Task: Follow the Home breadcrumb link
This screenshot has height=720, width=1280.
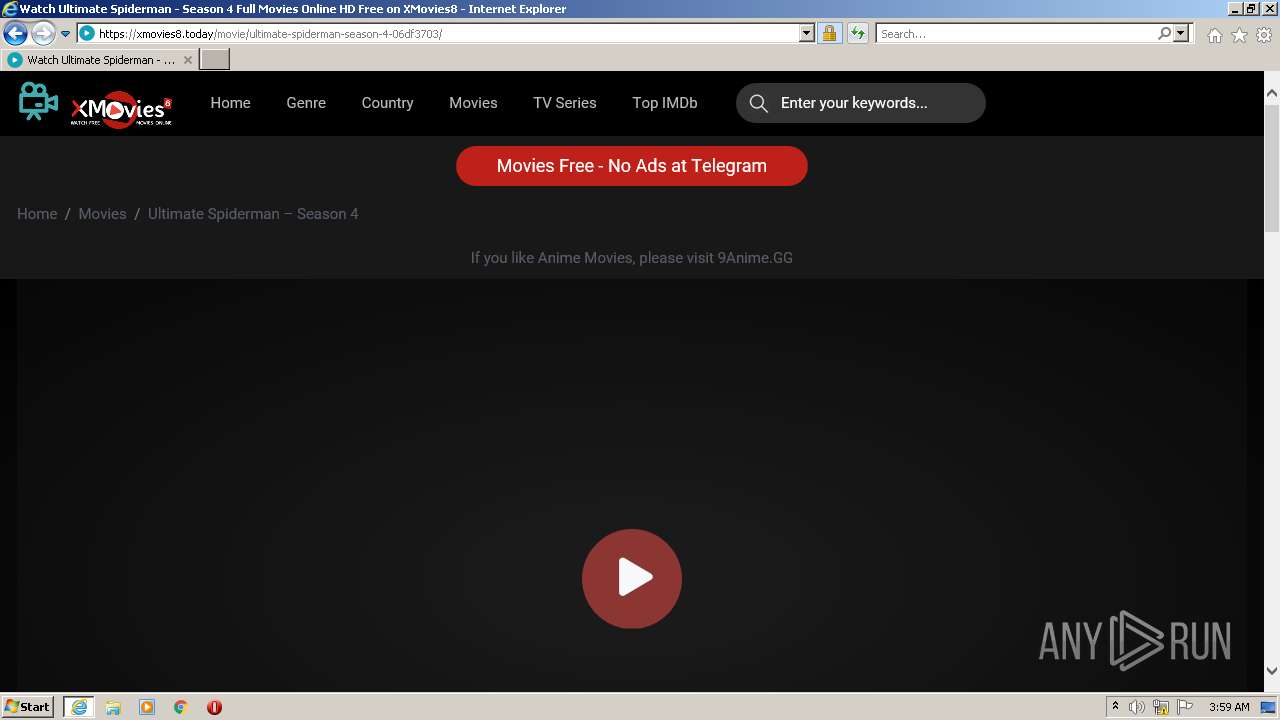Action: click(x=37, y=214)
